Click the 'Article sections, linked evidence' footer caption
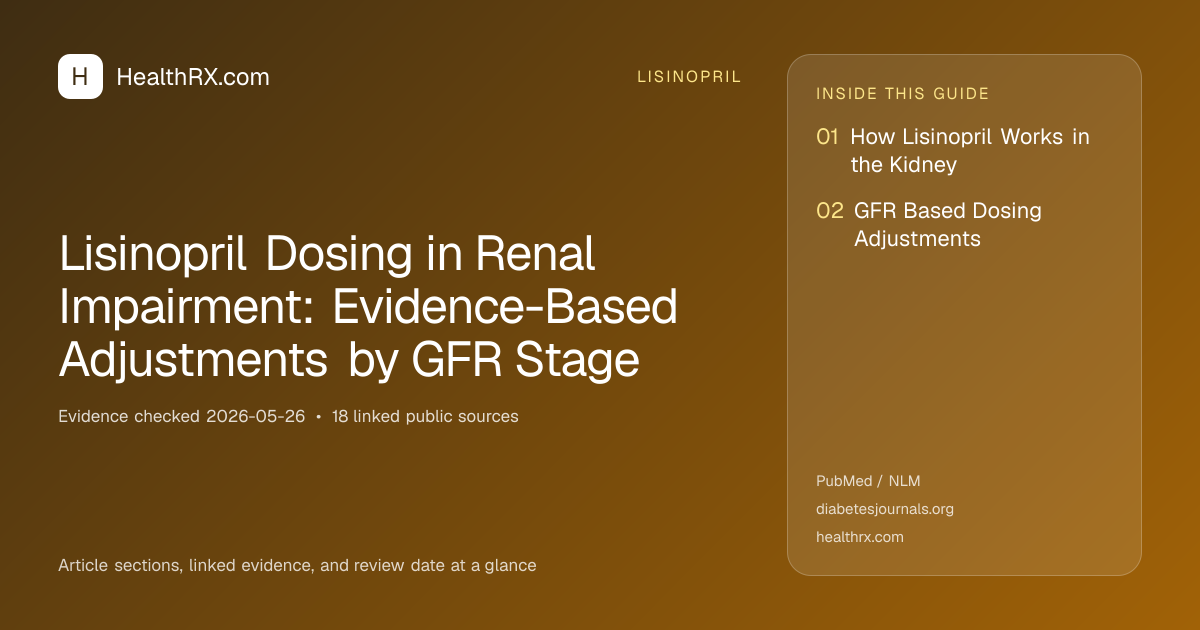1200x630 pixels. 297,565
